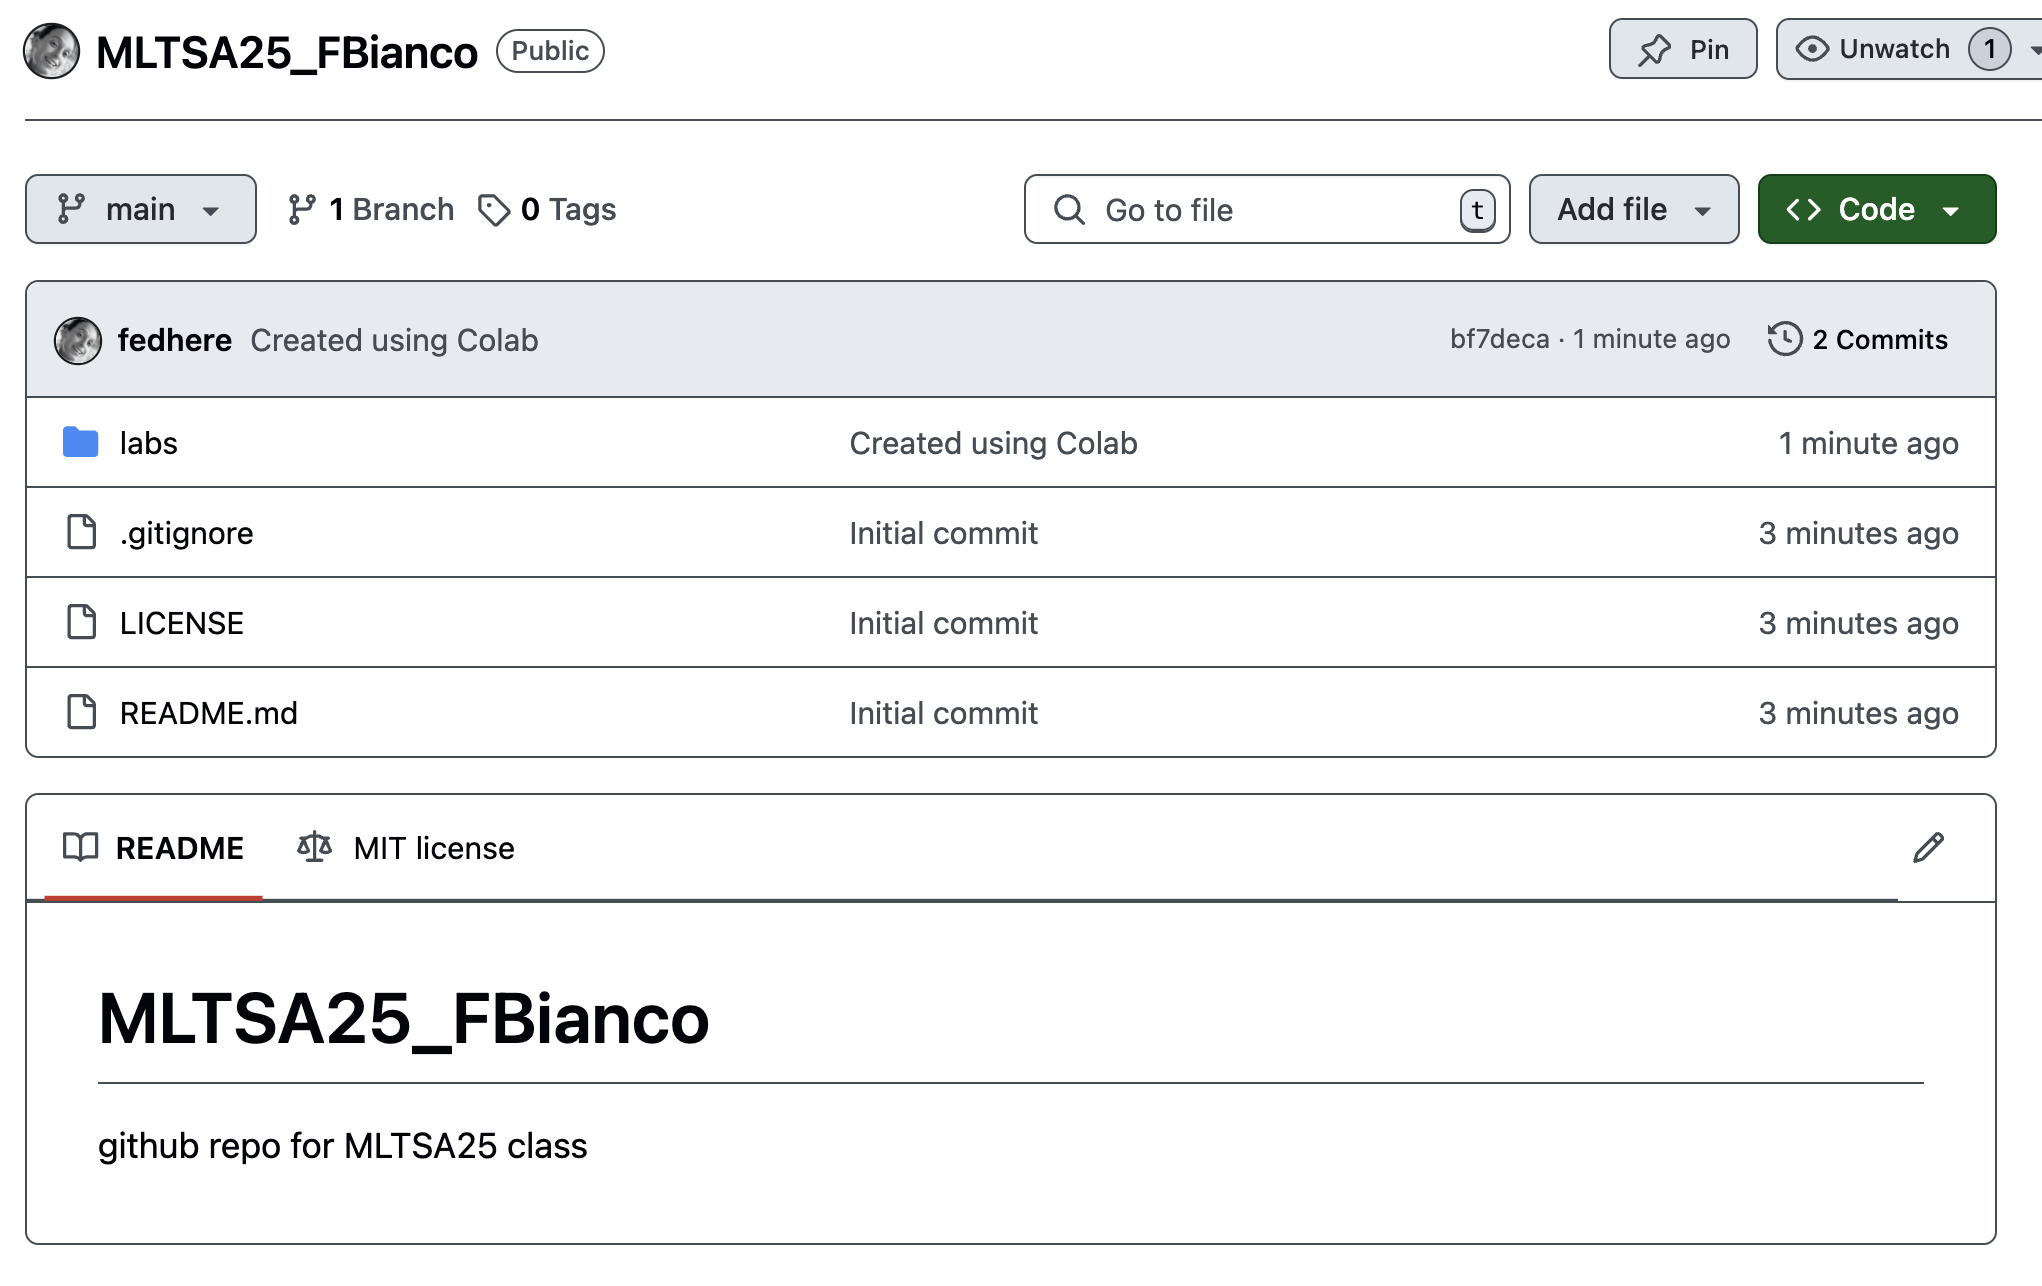2042x1286 pixels.
Task: Click the branch icon beside 1 Branch
Action: [301, 209]
